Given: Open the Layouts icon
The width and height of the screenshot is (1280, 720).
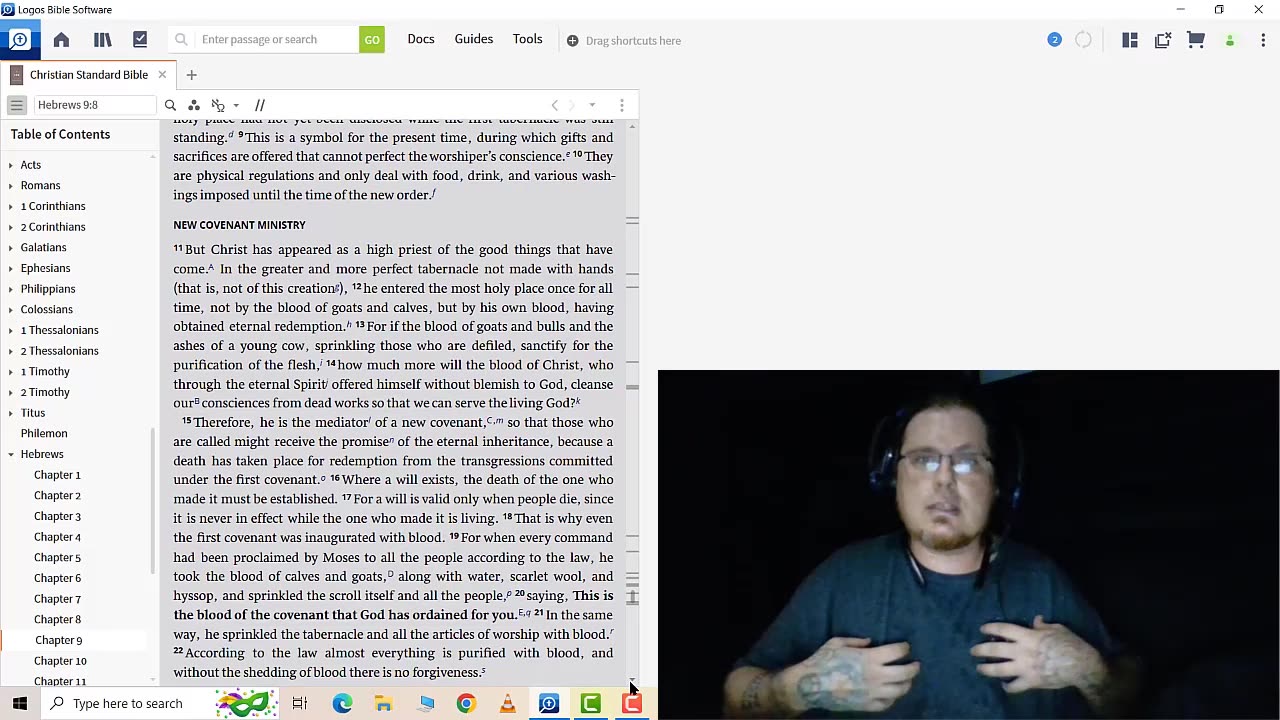Looking at the screenshot, I should [x=1130, y=40].
